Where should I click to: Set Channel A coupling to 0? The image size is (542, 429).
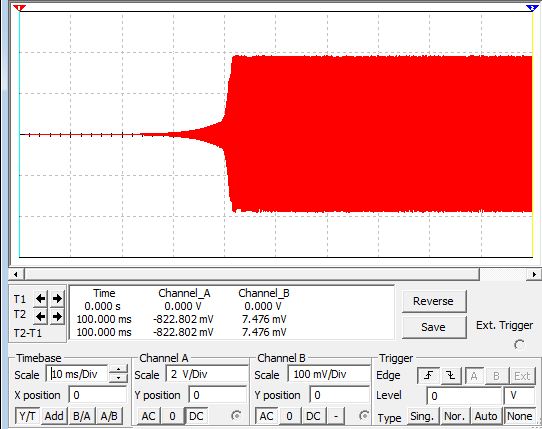(x=172, y=416)
